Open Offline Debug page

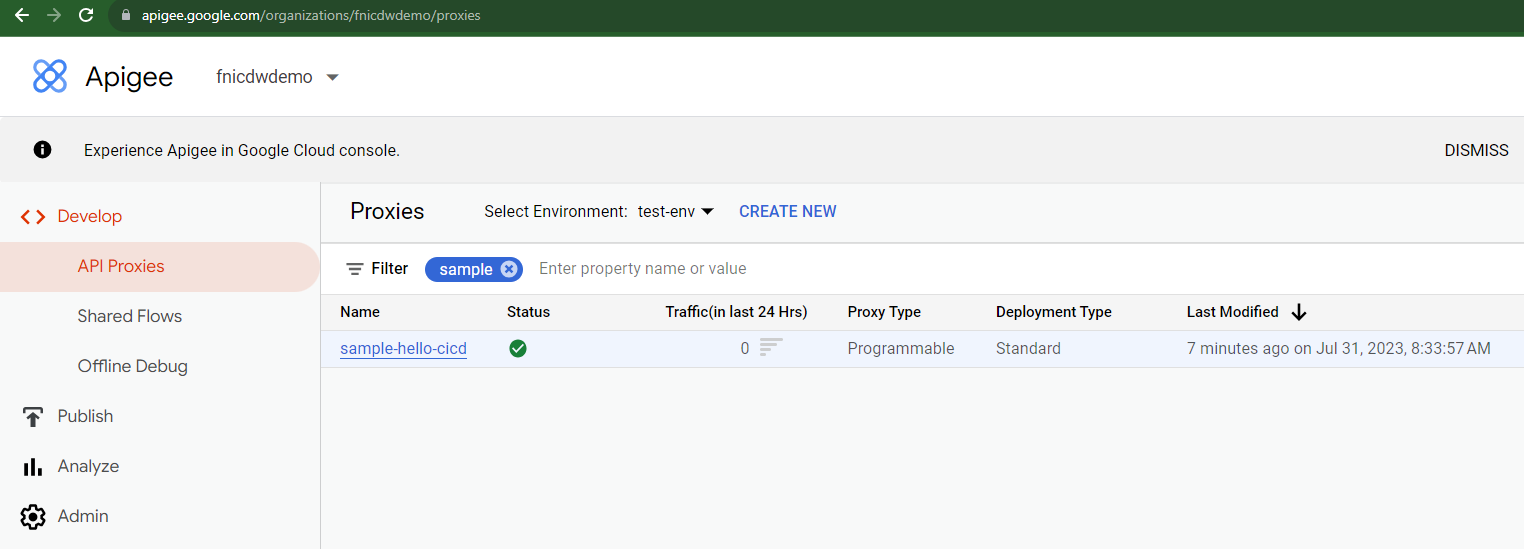click(x=132, y=366)
